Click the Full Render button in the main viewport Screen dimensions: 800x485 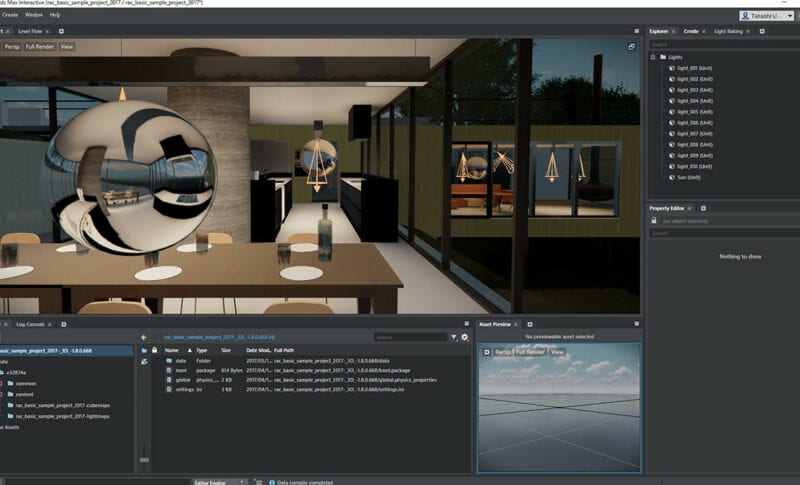[x=40, y=46]
